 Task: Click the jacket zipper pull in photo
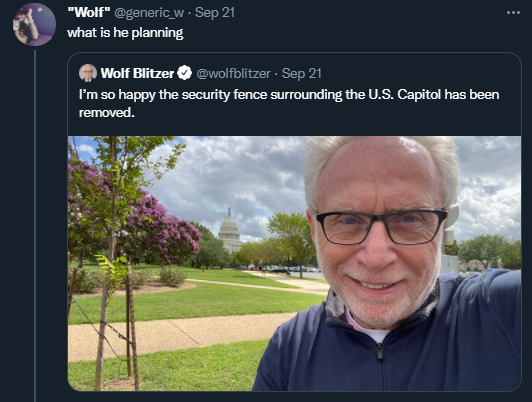pos(380,352)
